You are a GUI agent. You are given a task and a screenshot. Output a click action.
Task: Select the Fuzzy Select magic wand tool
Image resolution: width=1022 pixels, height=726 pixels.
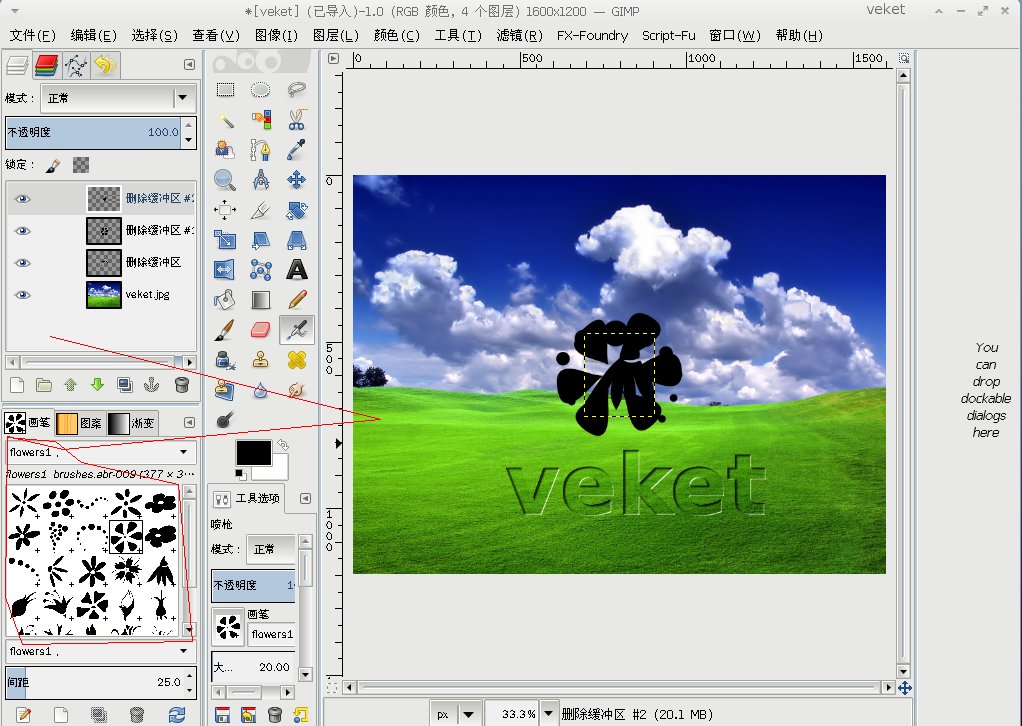[x=225, y=119]
